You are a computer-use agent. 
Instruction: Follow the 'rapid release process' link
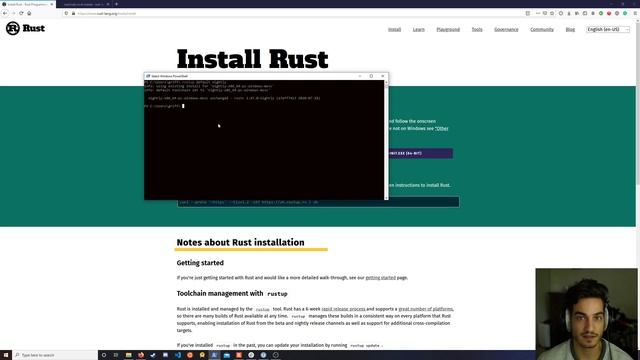(x=343, y=309)
